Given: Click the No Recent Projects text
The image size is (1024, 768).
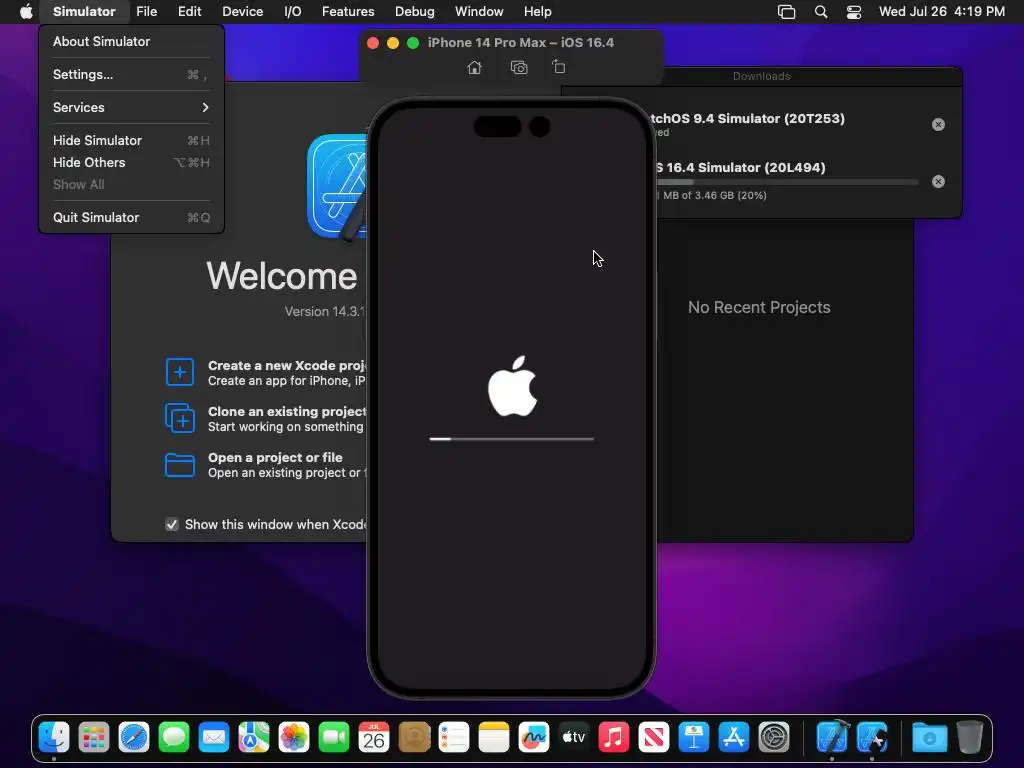Looking at the screenshot, I should (x=759, y=308).
